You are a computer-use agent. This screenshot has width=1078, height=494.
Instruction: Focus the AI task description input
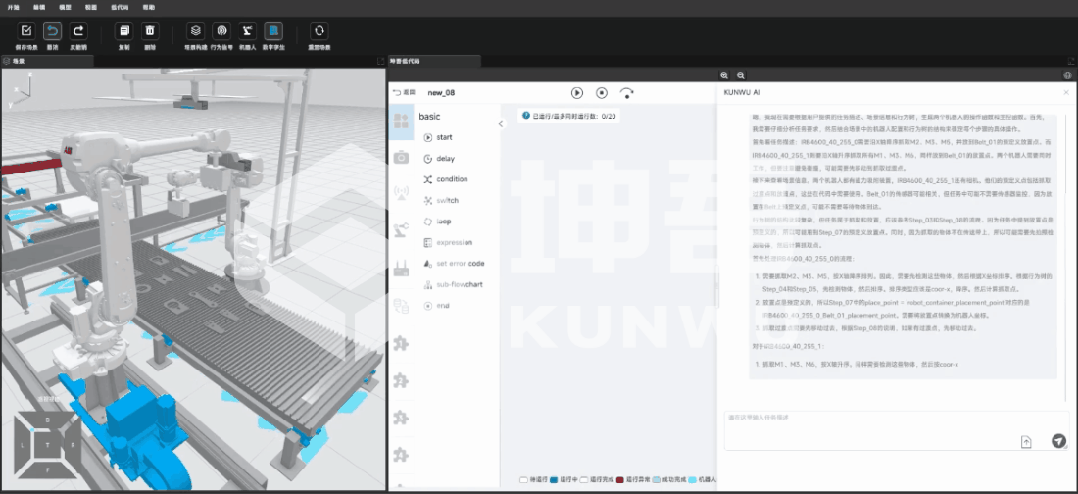[x=897, y=431]
